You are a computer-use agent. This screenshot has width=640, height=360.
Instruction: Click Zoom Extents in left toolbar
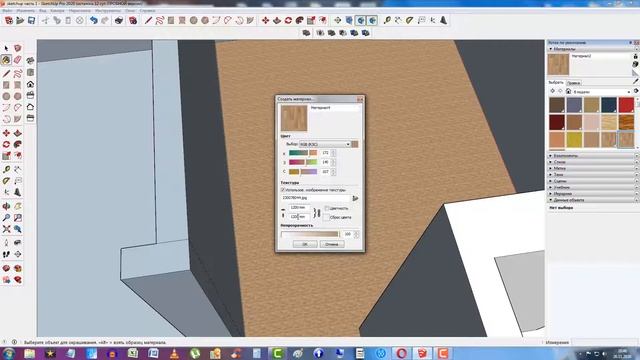6,229
